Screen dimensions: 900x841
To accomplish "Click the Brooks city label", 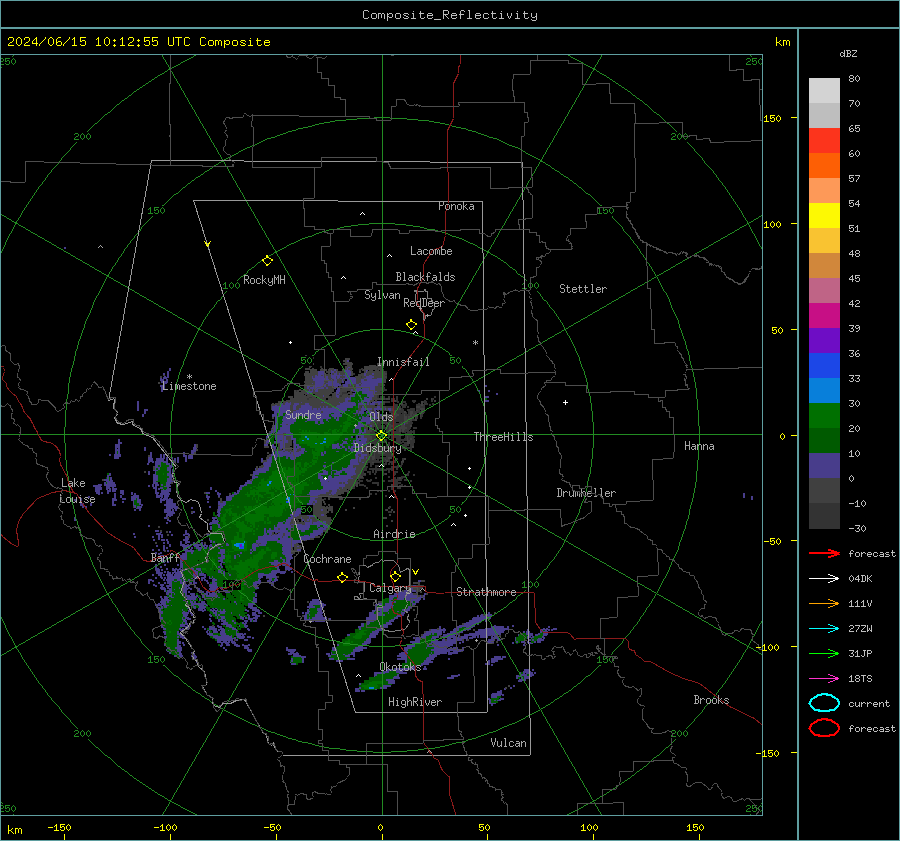I will 711,700.
